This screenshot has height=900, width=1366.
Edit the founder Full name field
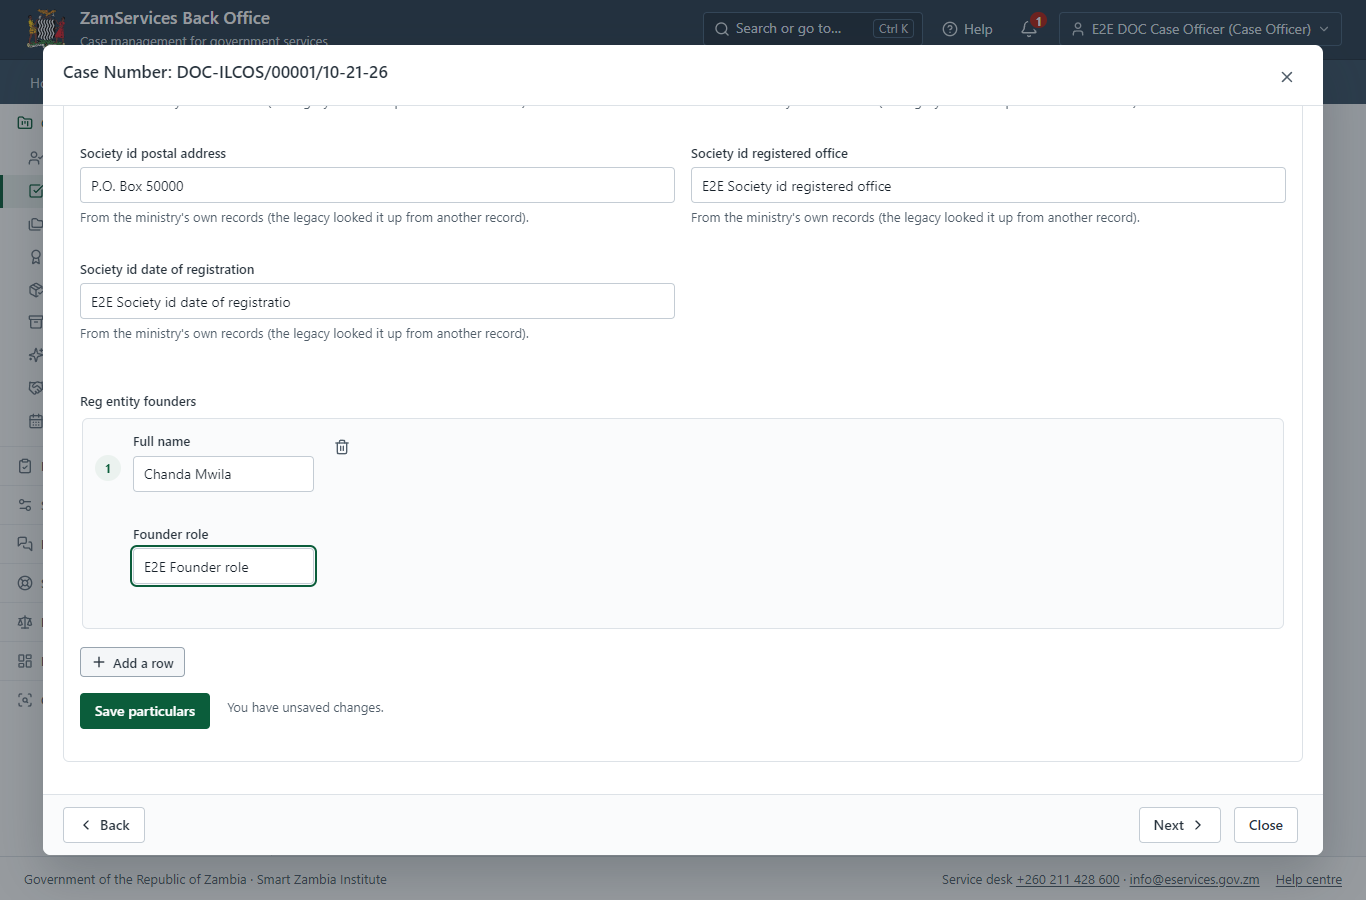[x=223, y=474]
